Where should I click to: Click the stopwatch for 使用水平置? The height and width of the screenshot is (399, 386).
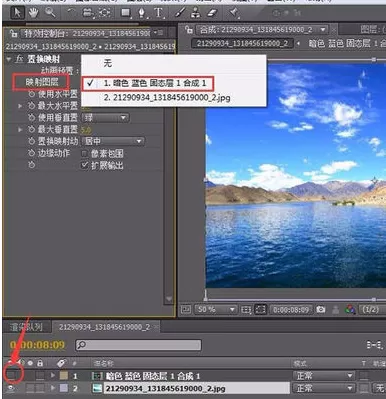31,94
